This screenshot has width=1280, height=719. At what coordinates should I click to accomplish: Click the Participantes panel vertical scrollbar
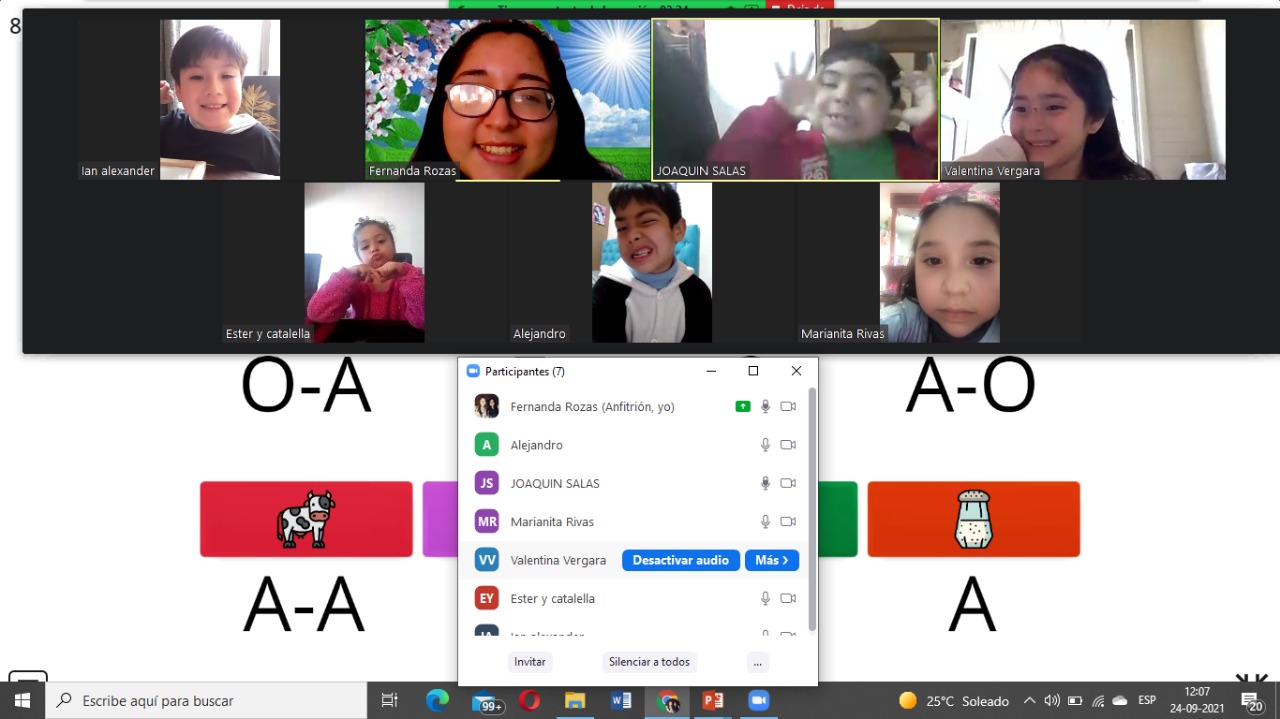[x=812, y=510]
